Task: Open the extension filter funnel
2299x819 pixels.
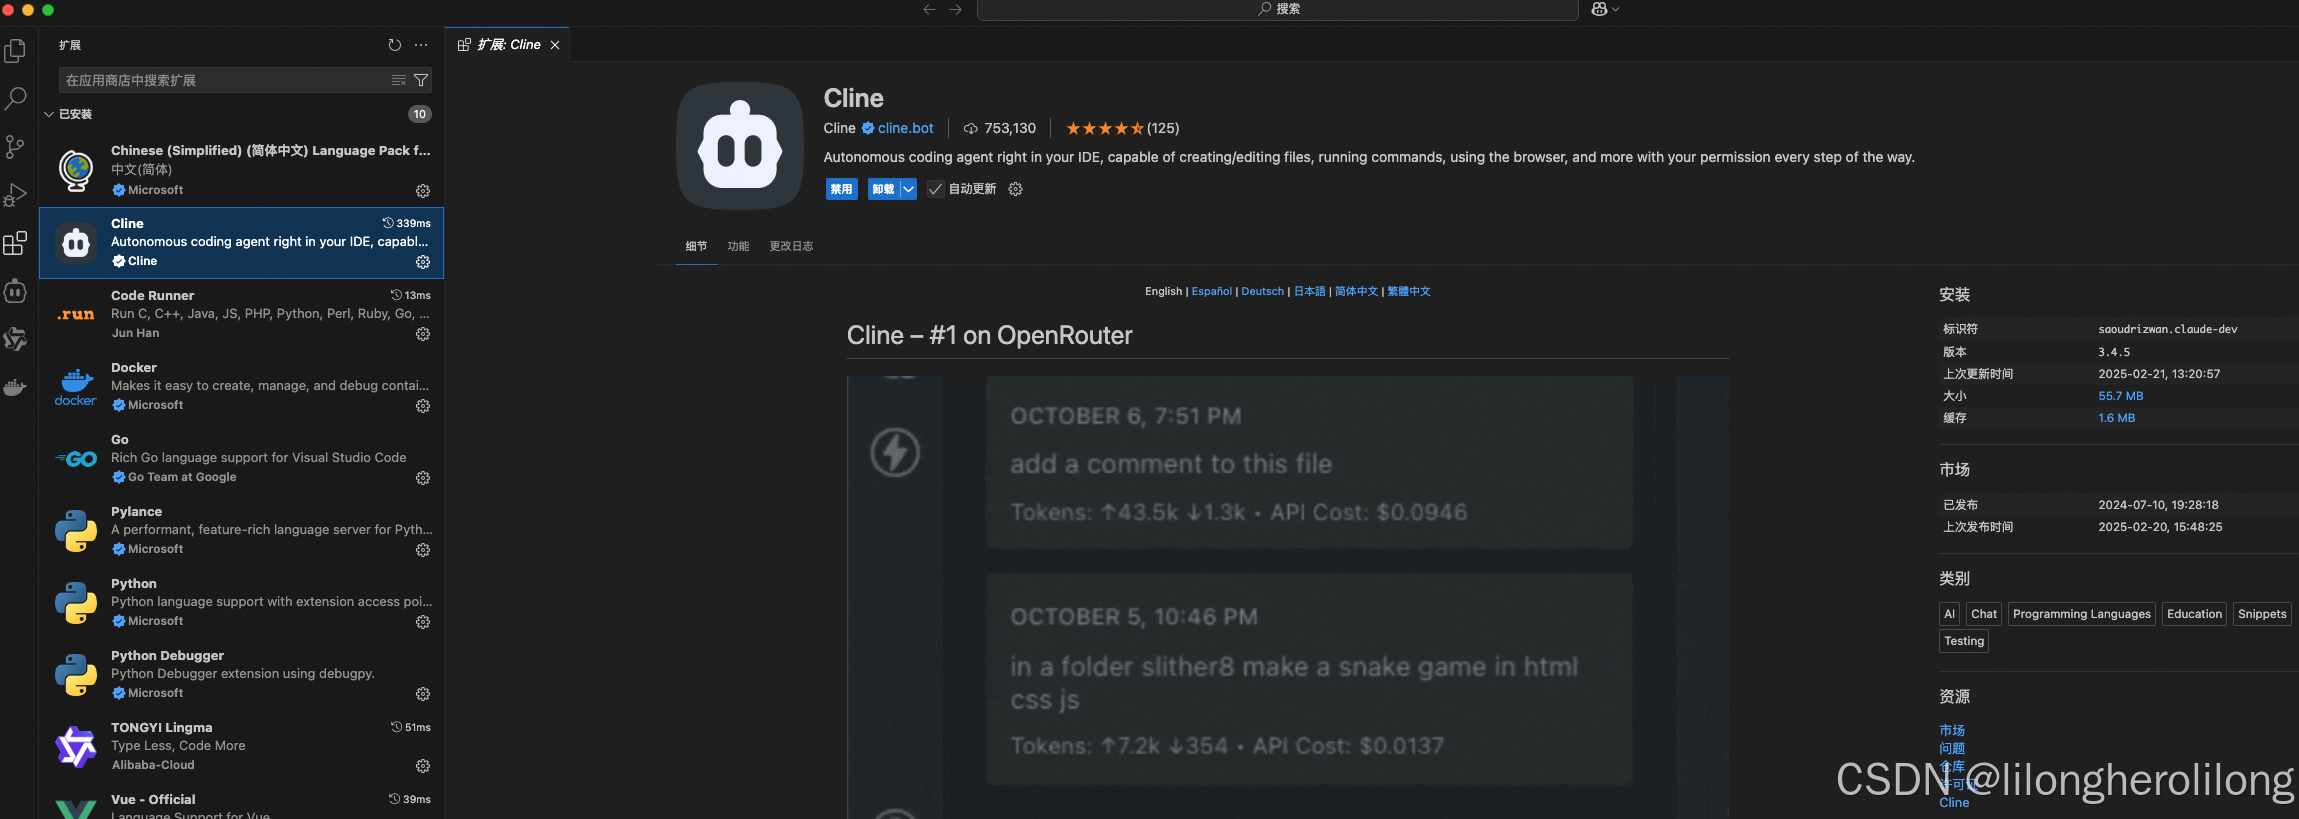Action: click(x=421, y=80)
